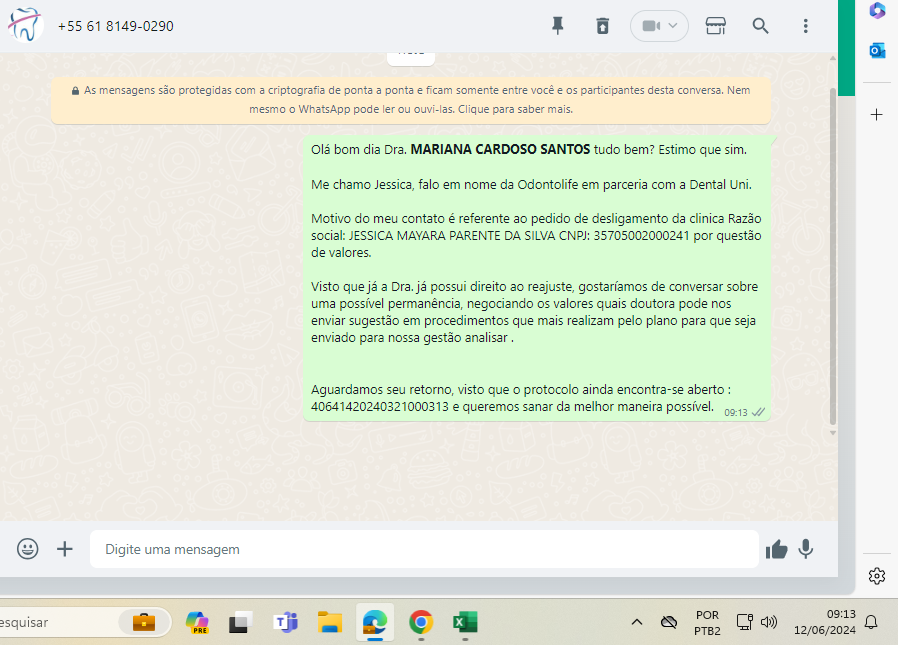
Task: Open the notifications bell
Action: pyautogui.click(x=871, y=622)
